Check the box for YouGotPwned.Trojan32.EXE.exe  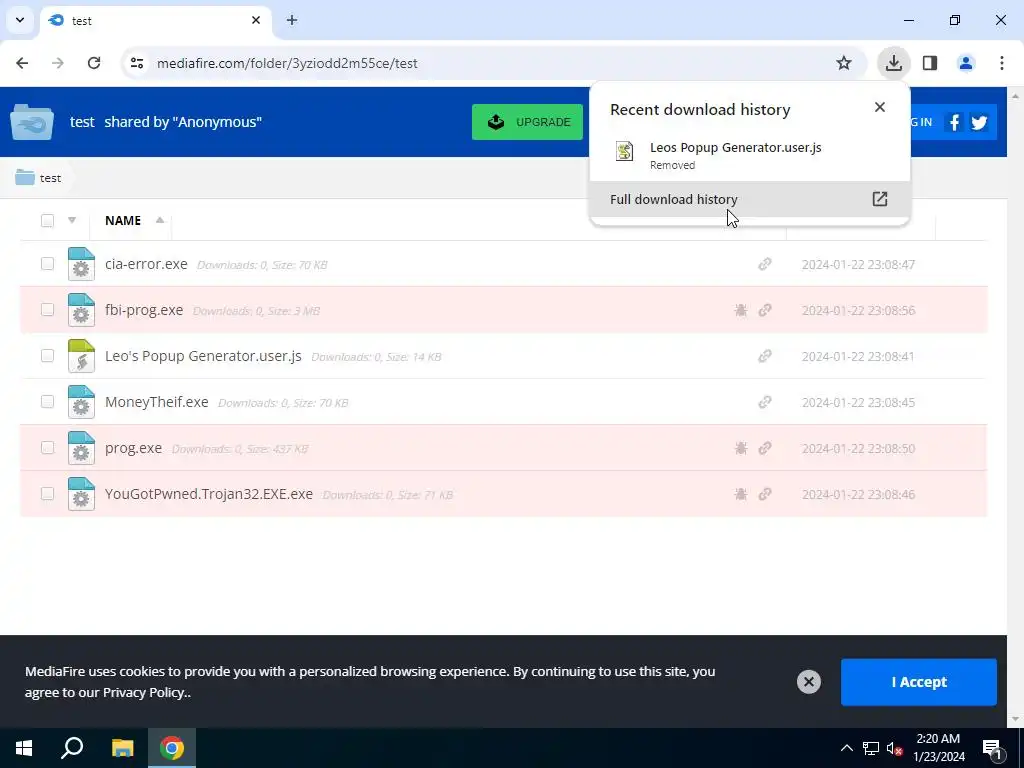point(47,494)
